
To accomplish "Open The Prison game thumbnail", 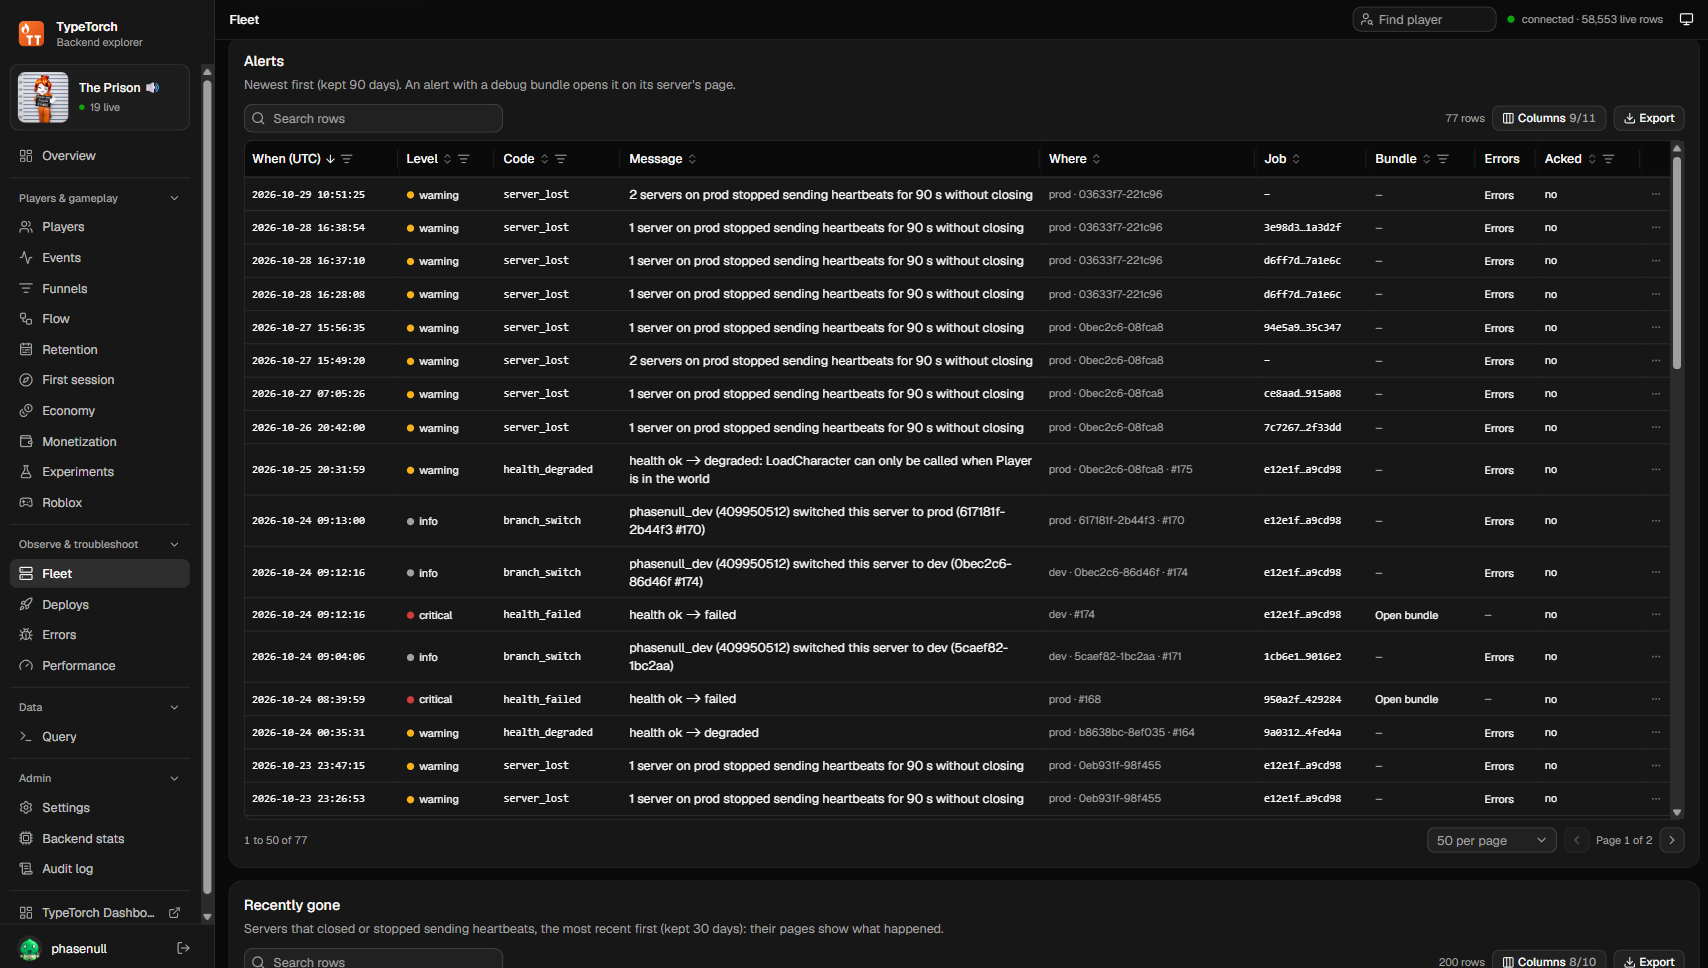I will [x=43, y=97].
